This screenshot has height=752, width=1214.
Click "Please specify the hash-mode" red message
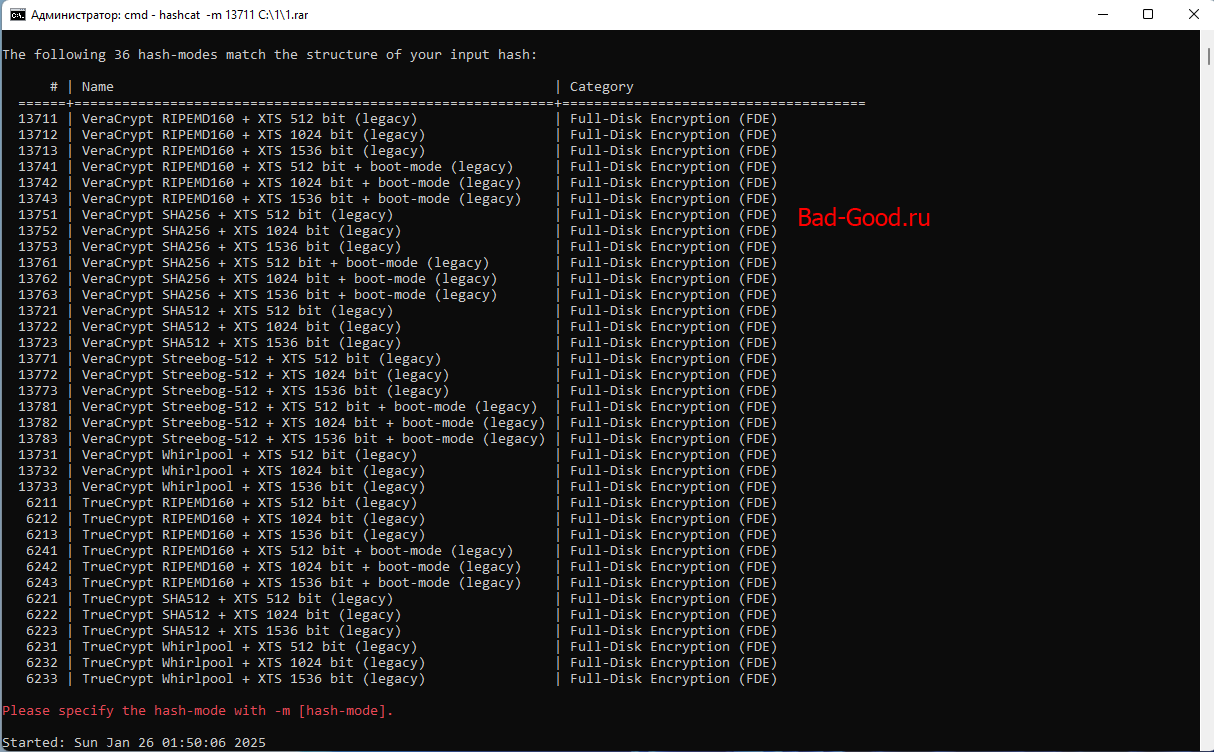[198, 711]
